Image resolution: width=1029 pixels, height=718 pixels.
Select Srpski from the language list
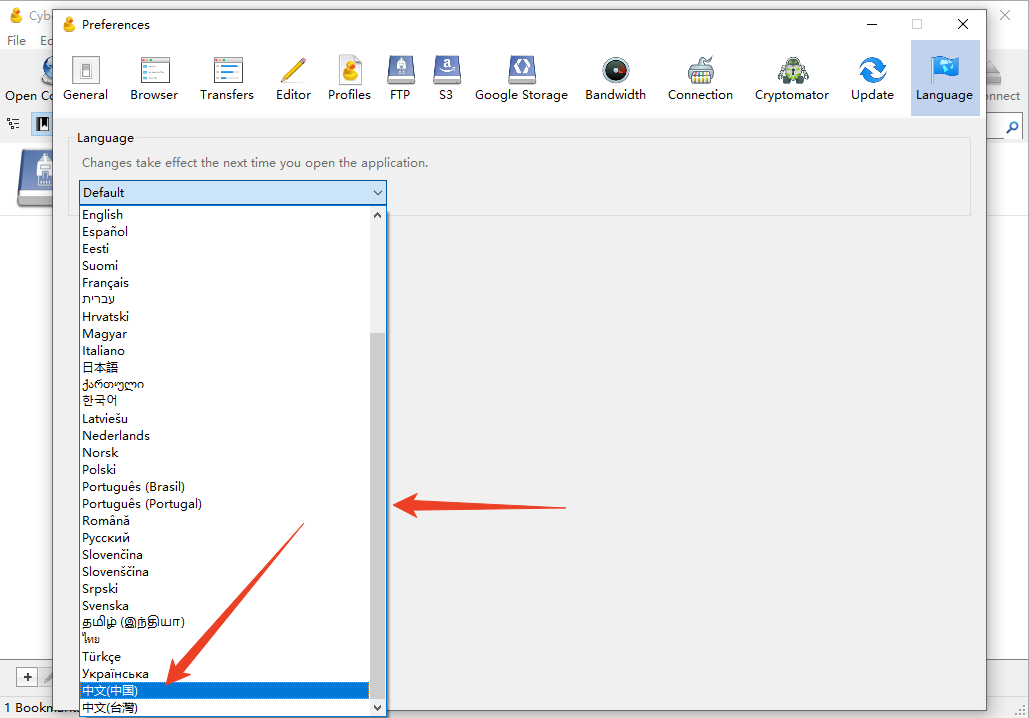point(224,589)
